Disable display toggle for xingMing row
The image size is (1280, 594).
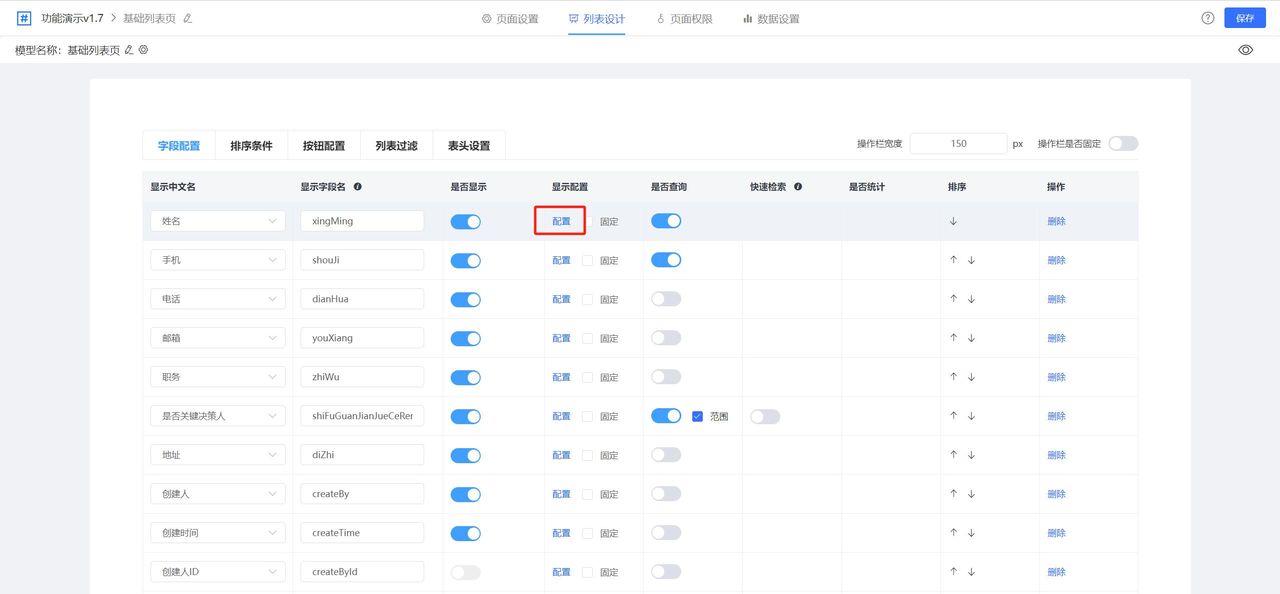pyautogui.click(x=465, y=220)
